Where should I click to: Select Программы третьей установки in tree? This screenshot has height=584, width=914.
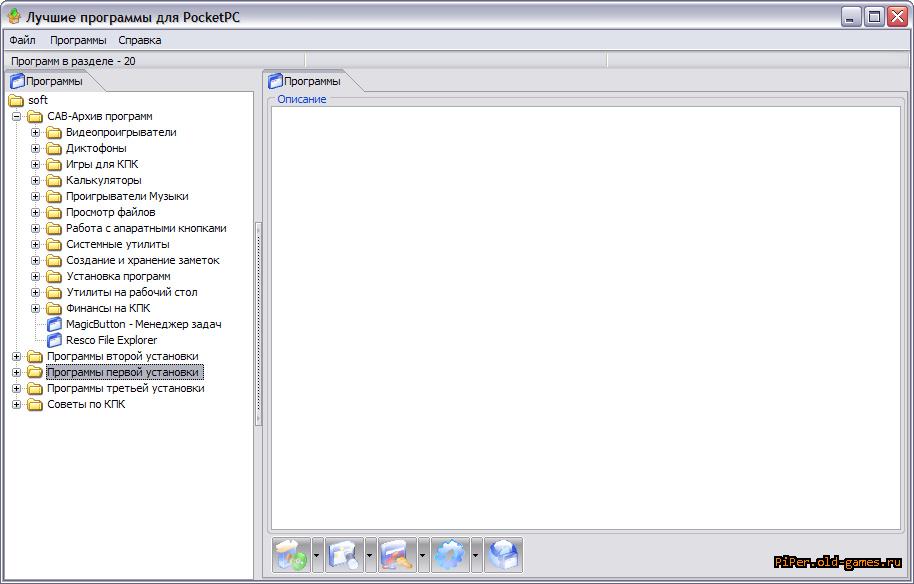(125, 388)
